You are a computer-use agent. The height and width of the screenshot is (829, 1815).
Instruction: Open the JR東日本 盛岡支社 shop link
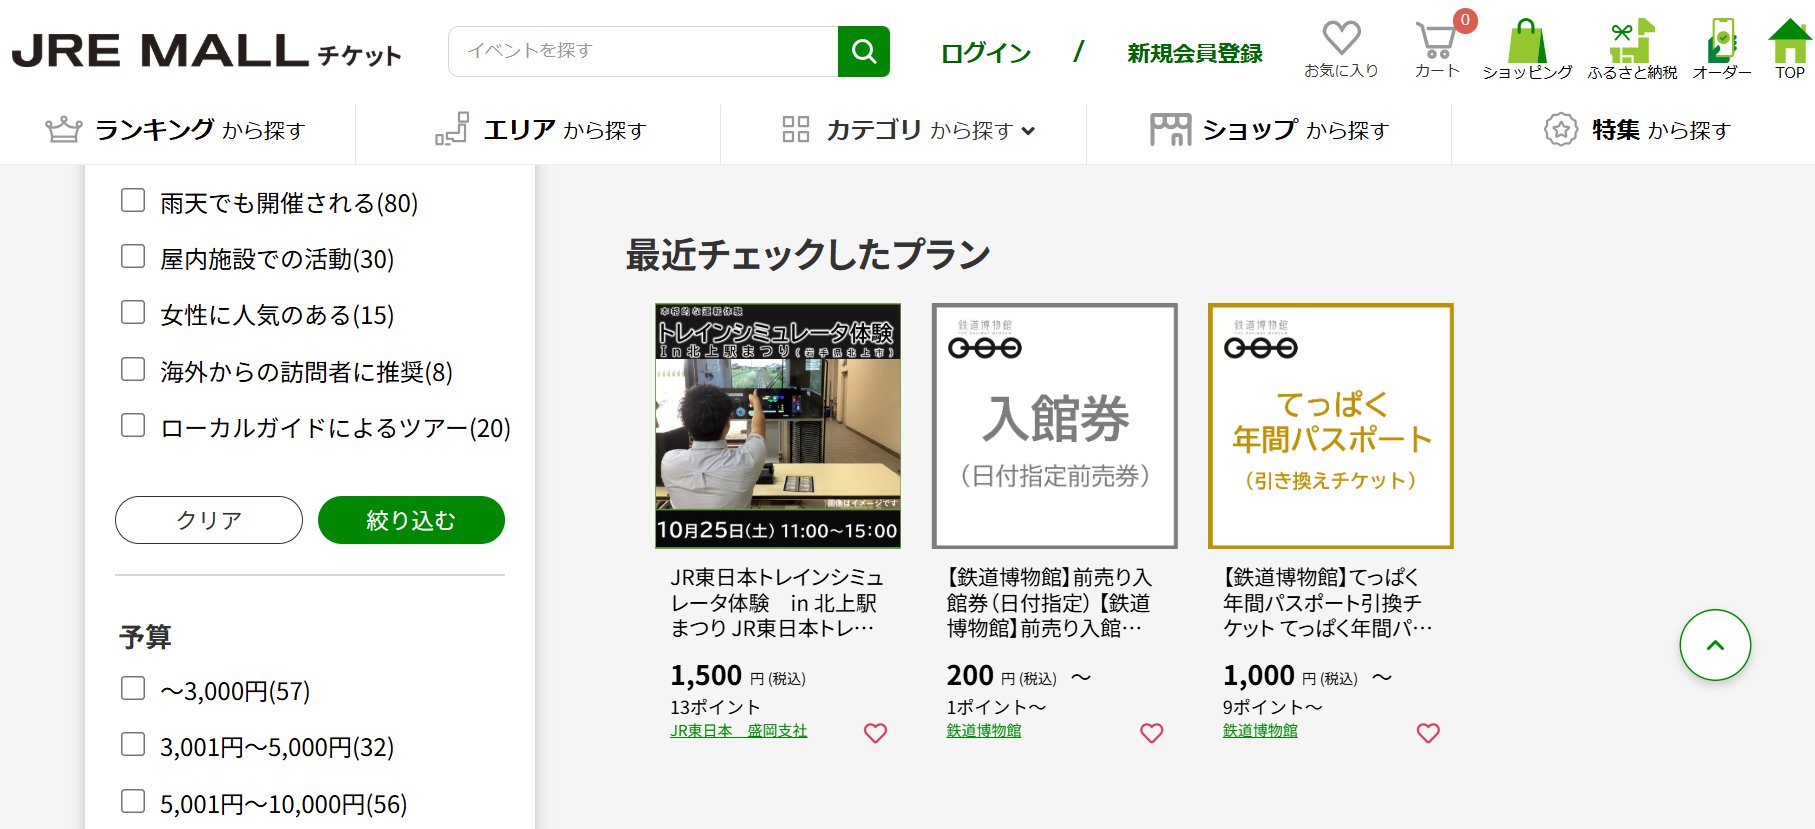(738, 731)
